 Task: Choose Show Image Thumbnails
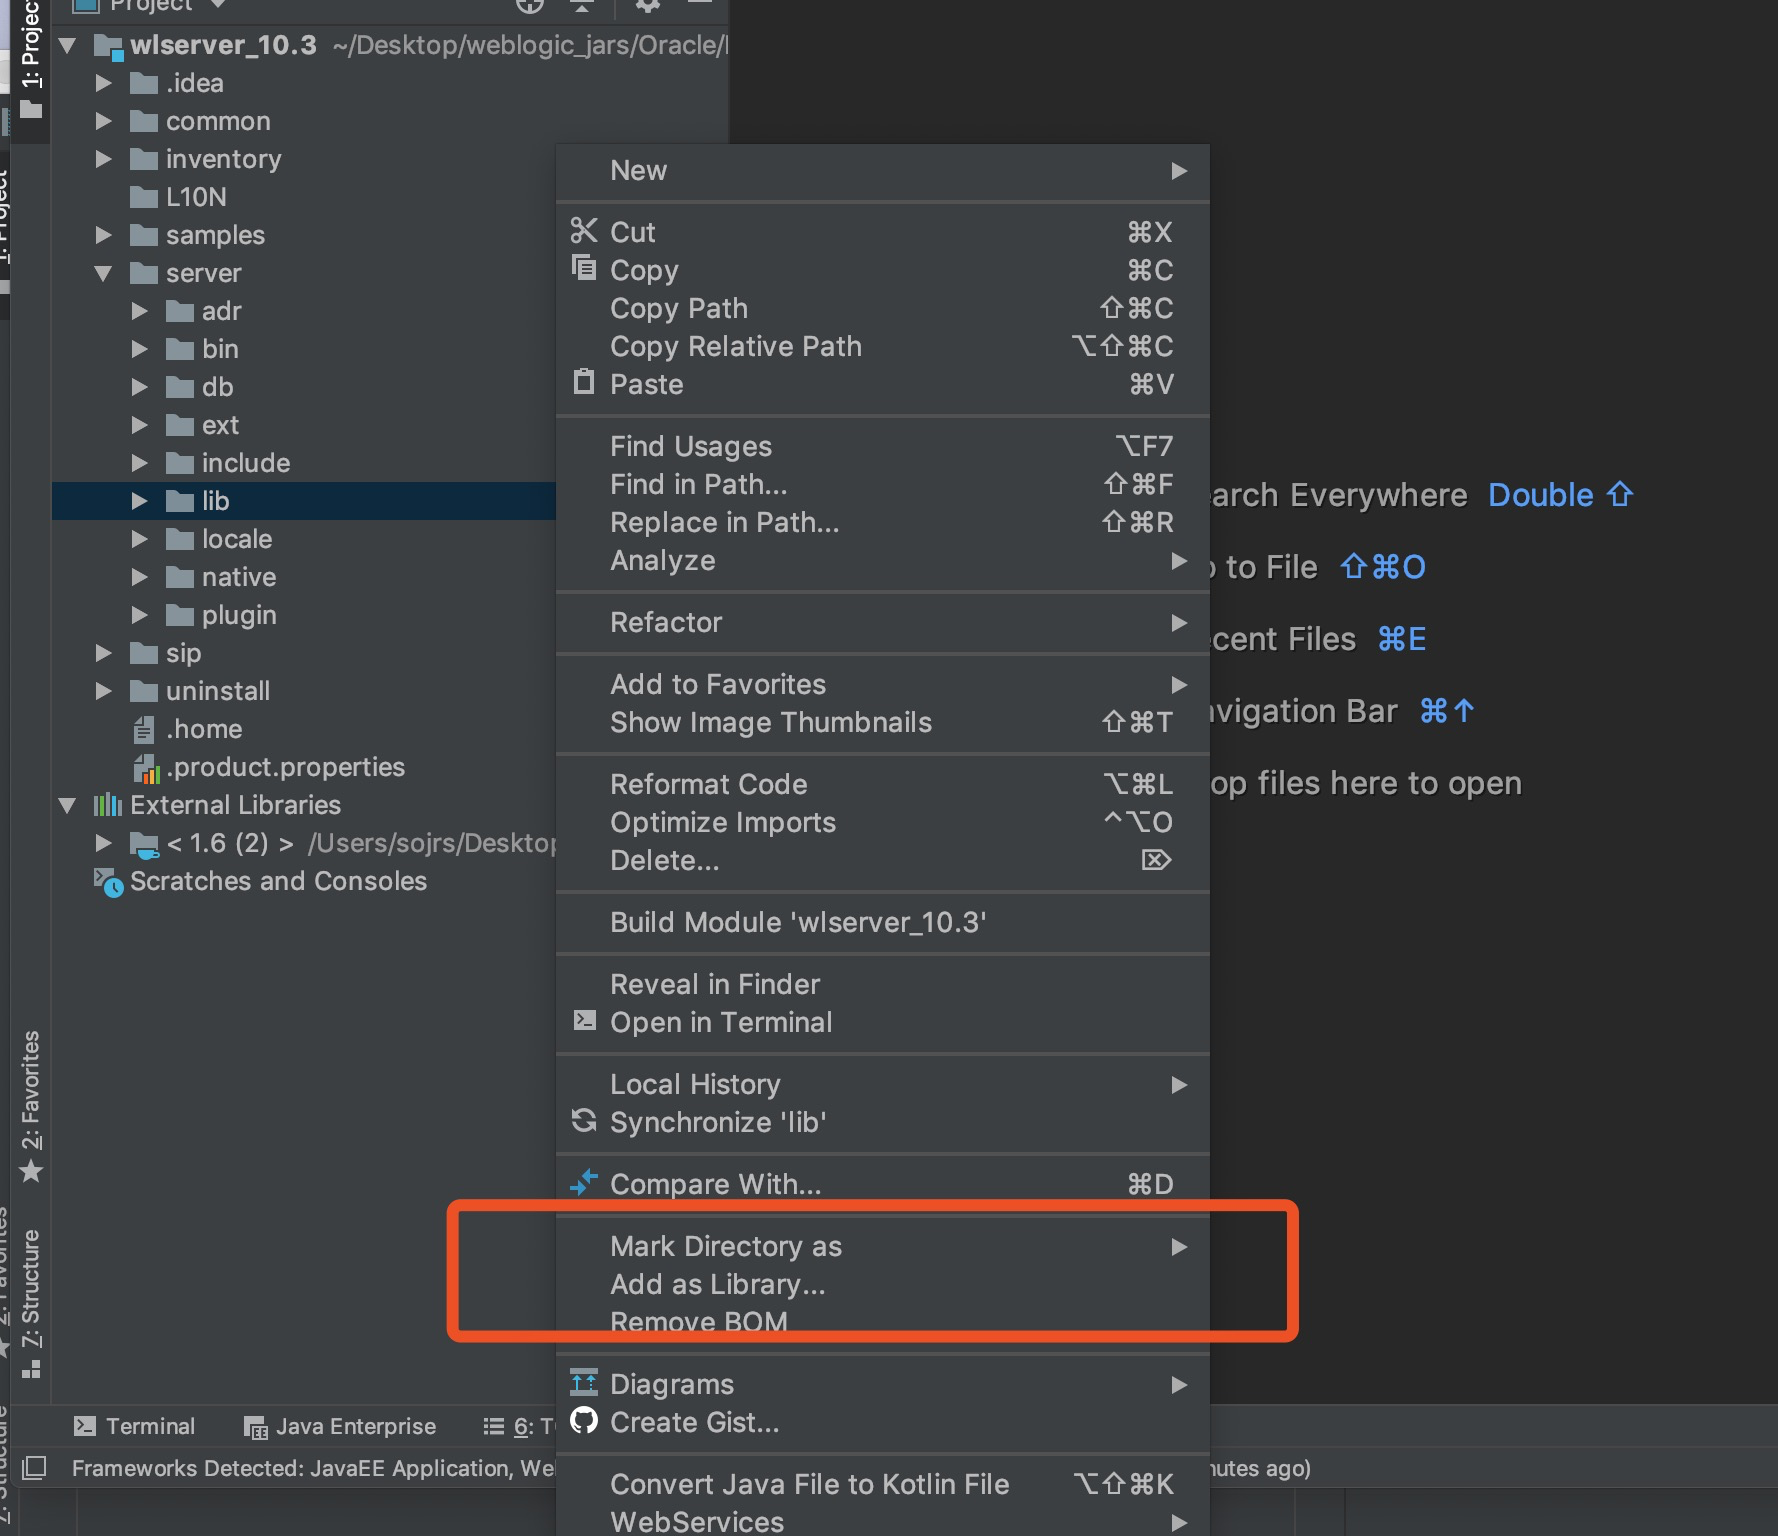point(883,722)
